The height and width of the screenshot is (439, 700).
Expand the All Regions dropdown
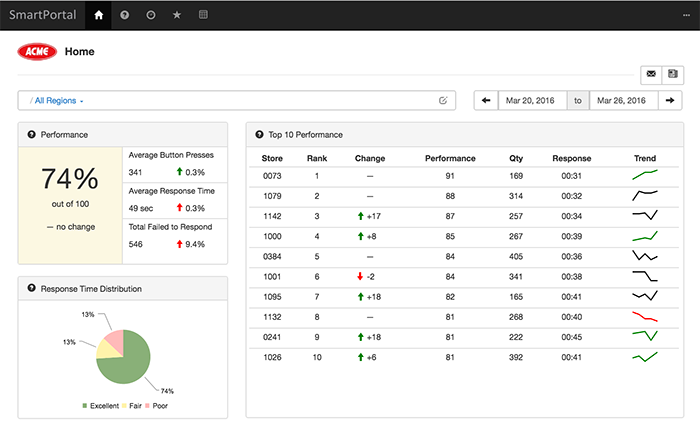tap(59, 101)
